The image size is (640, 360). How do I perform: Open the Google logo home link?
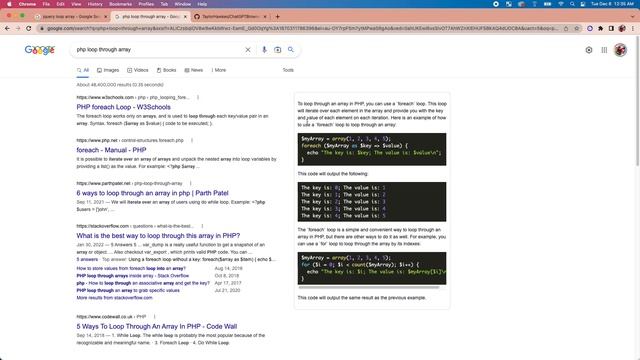[40, 50]
